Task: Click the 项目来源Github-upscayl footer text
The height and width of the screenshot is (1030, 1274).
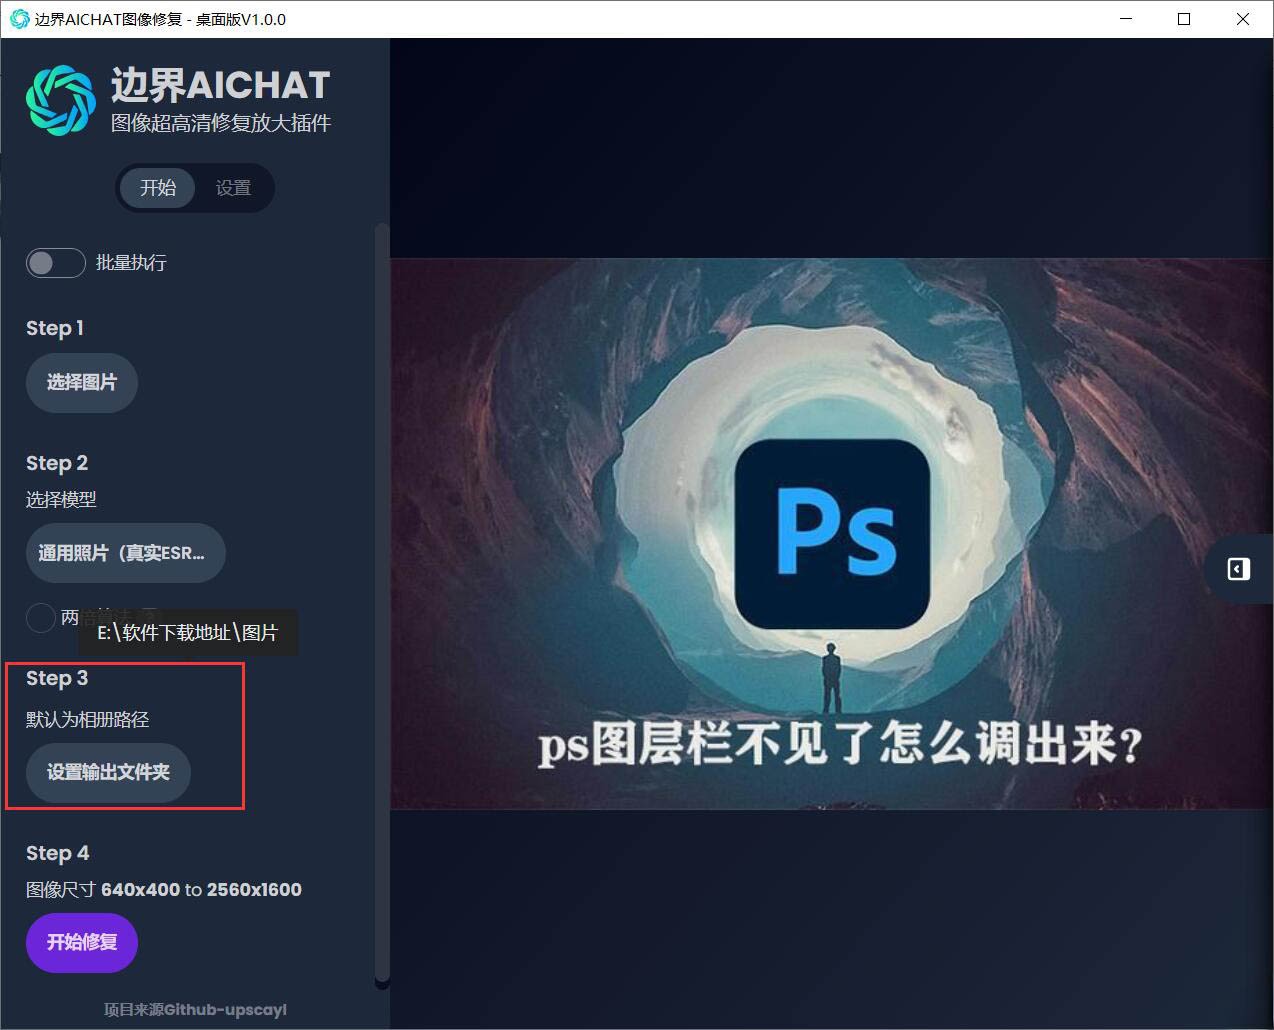Action: (195, 1010)
